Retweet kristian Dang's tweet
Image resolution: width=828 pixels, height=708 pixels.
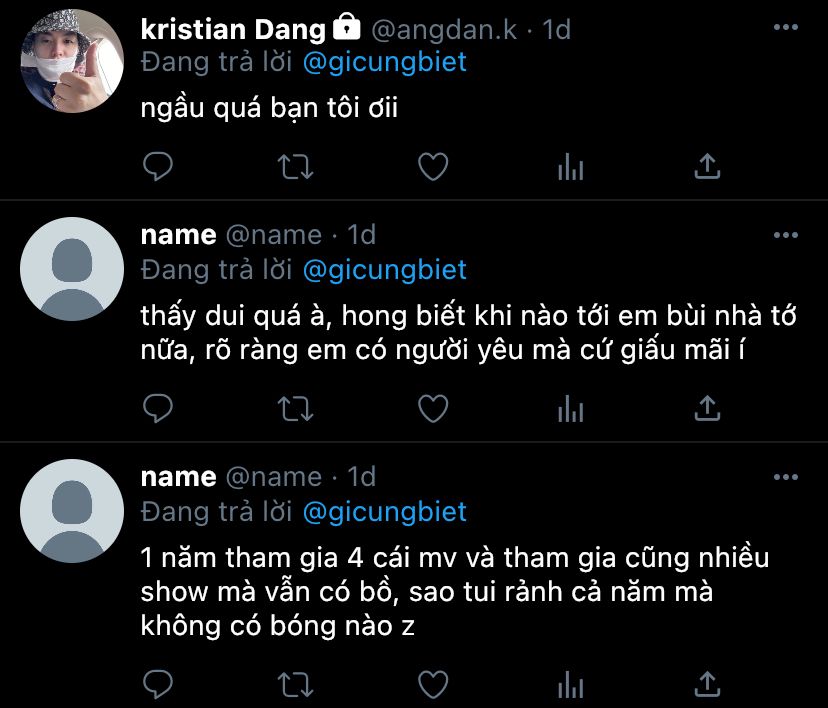click(x=295, y=166)
